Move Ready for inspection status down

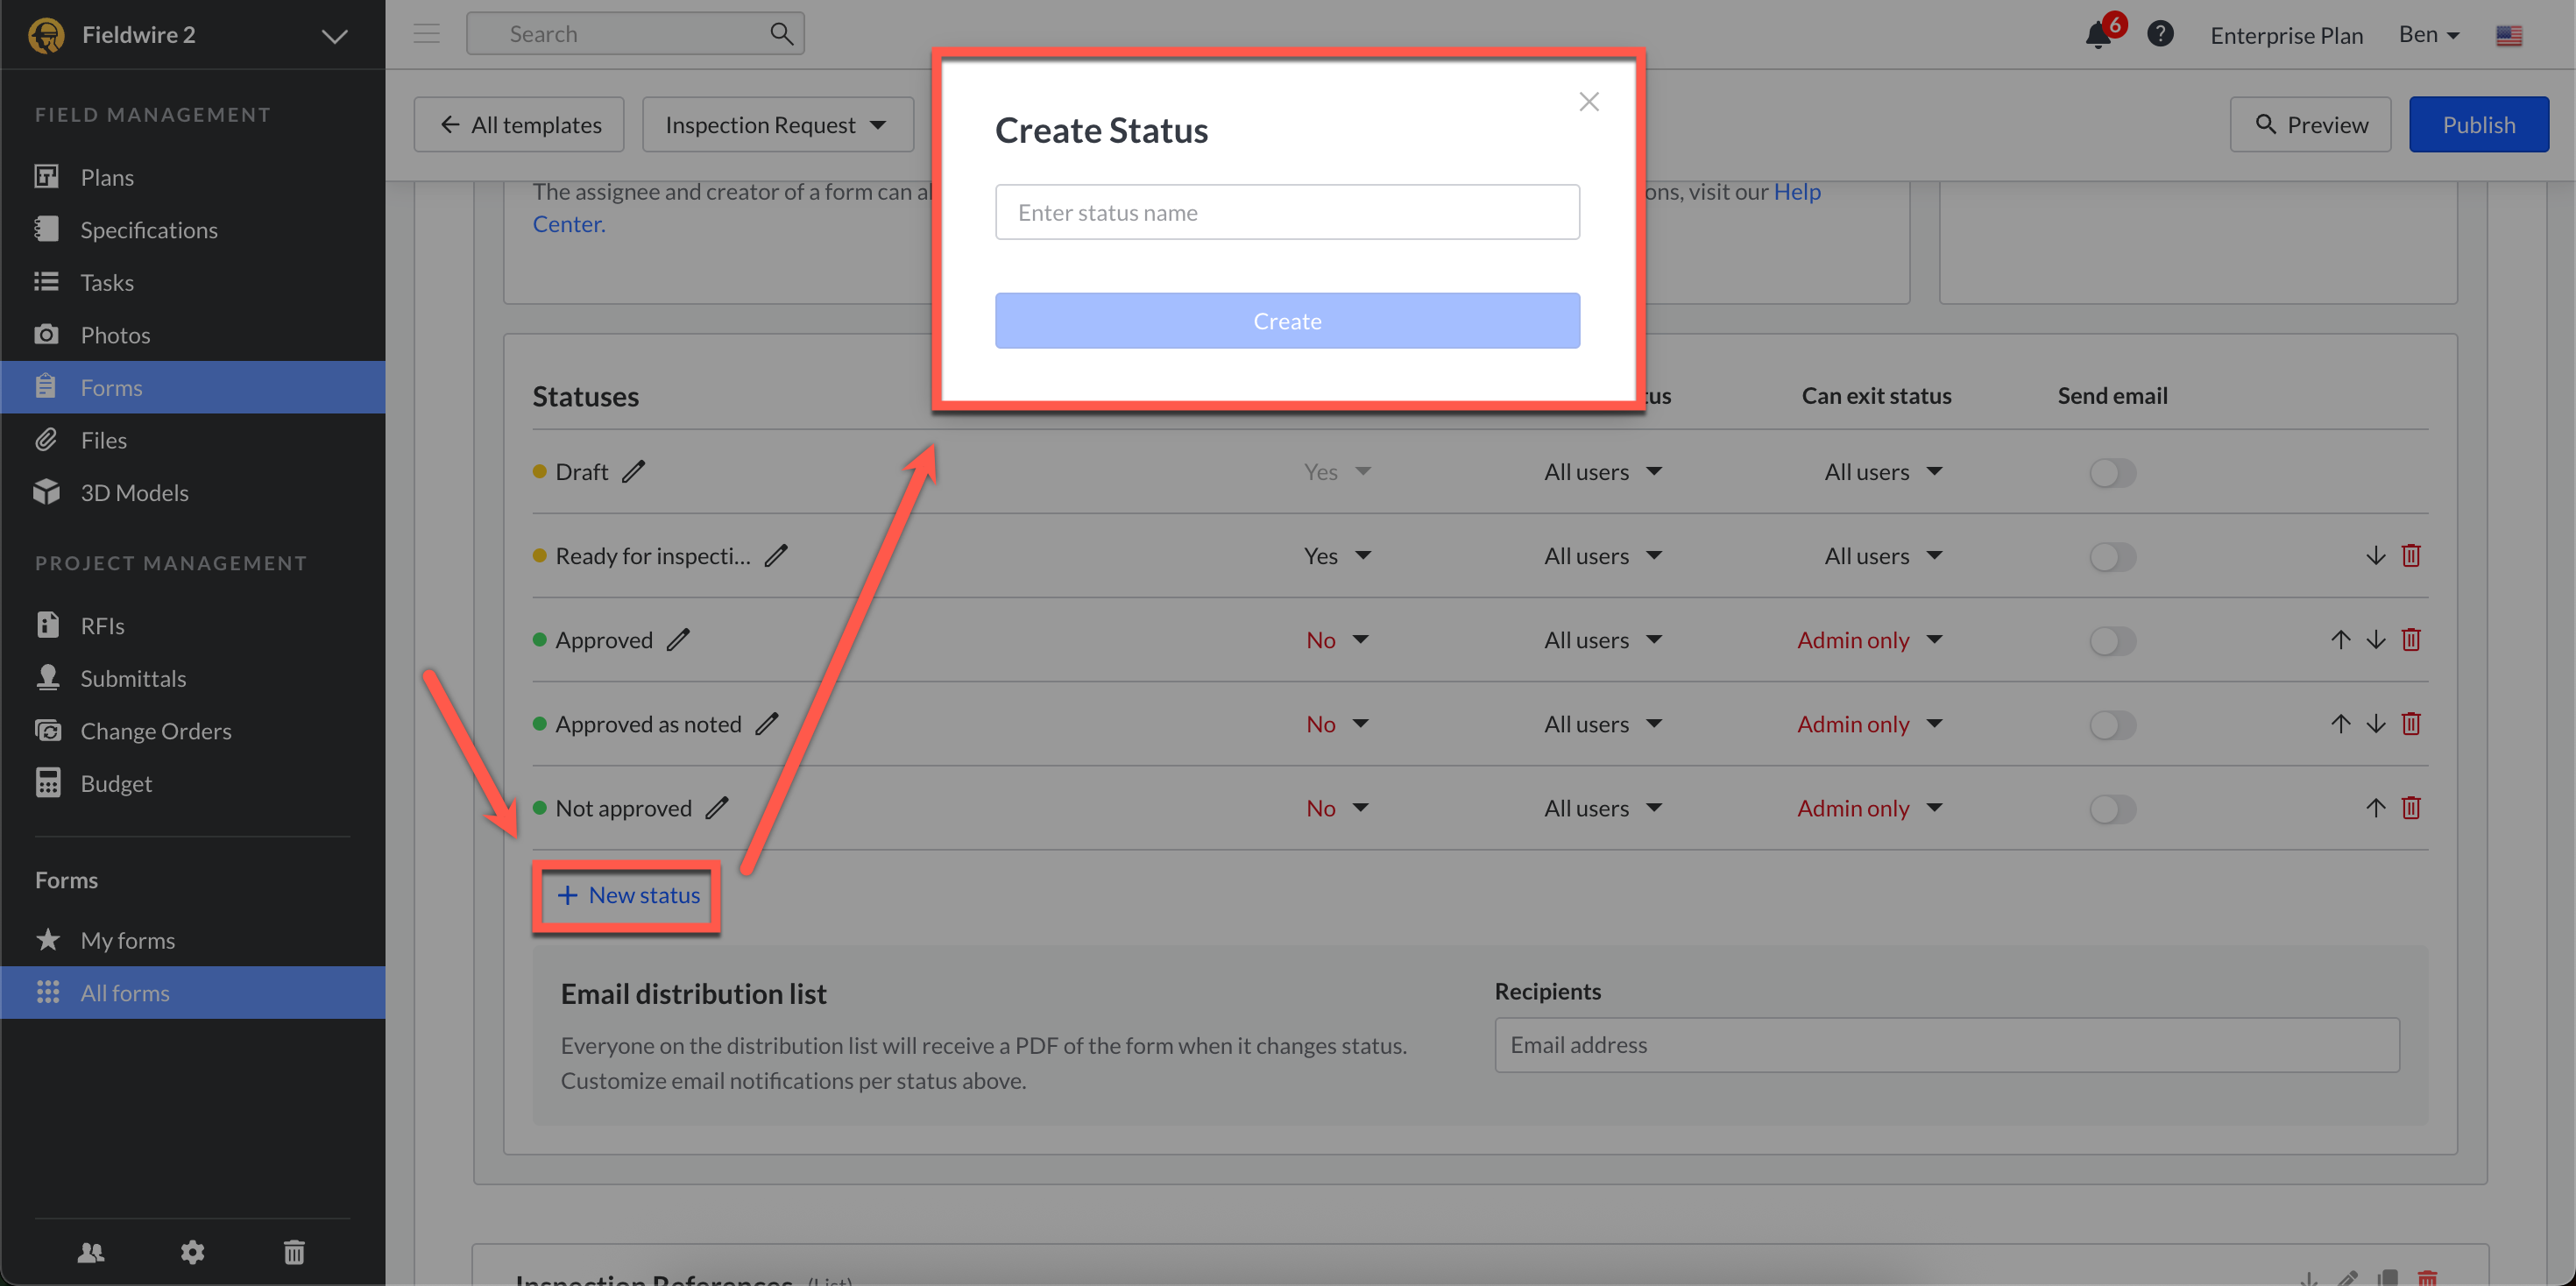2375,556
